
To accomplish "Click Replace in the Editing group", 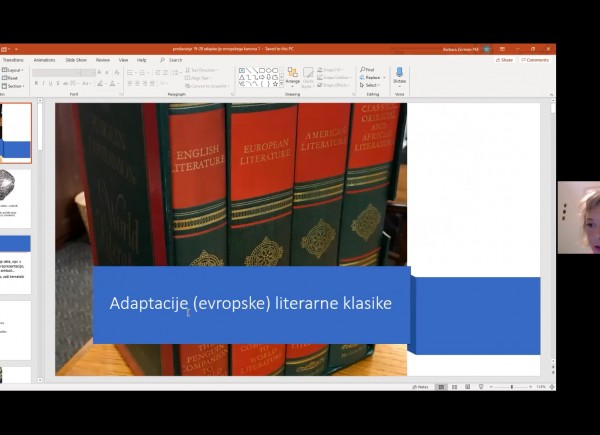I will pyautogui.click(x=370, y=78).
